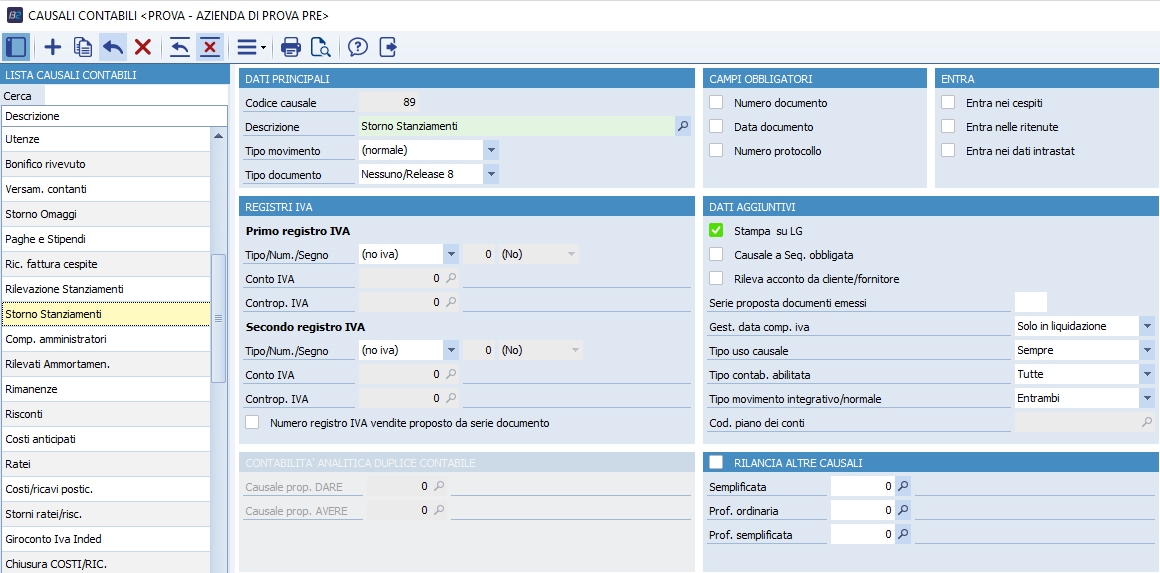Select Paghe e Stipendi list entry

105,239
